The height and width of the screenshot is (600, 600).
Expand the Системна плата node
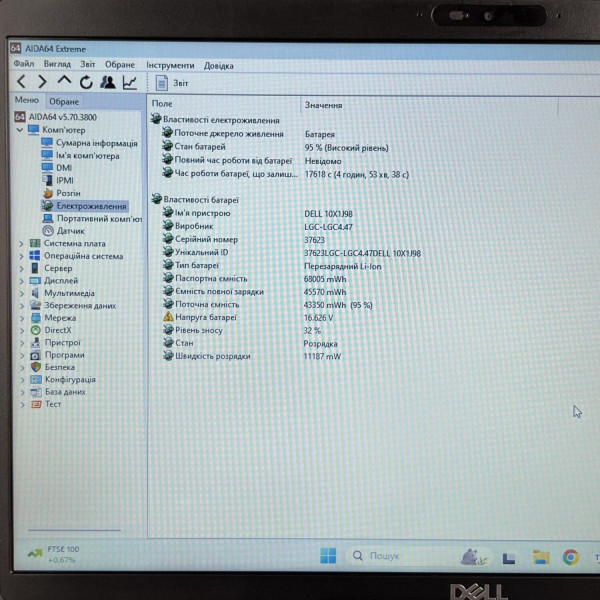click(21, 244)
